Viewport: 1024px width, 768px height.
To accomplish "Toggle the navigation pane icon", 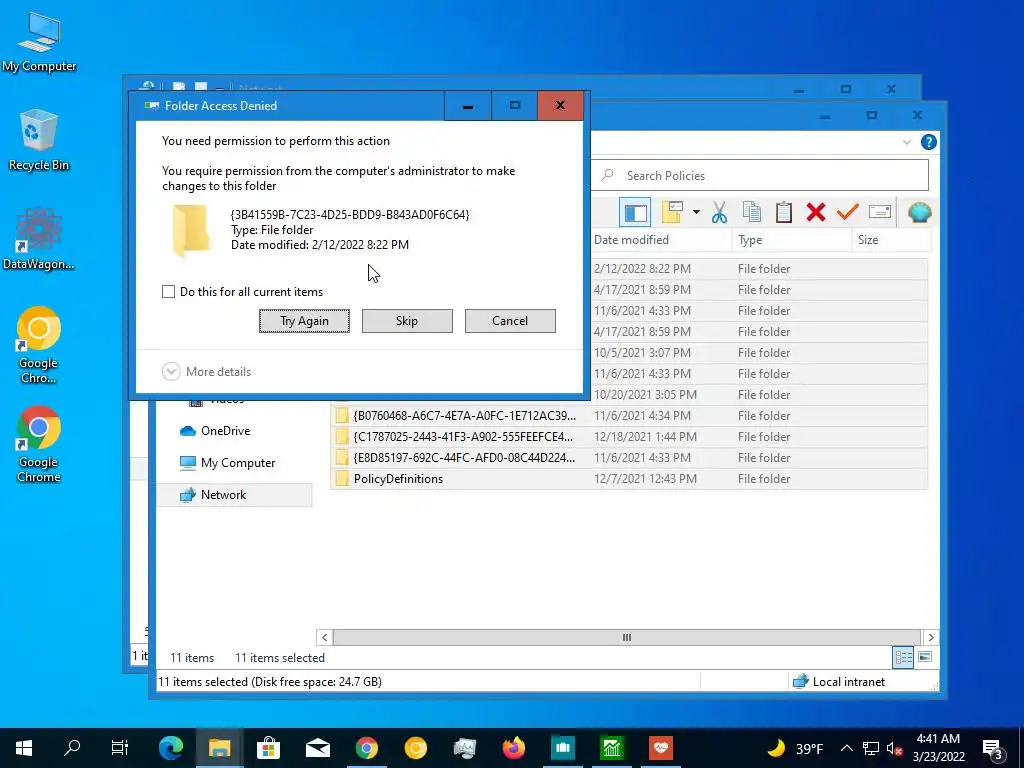I will click(635, 212).
